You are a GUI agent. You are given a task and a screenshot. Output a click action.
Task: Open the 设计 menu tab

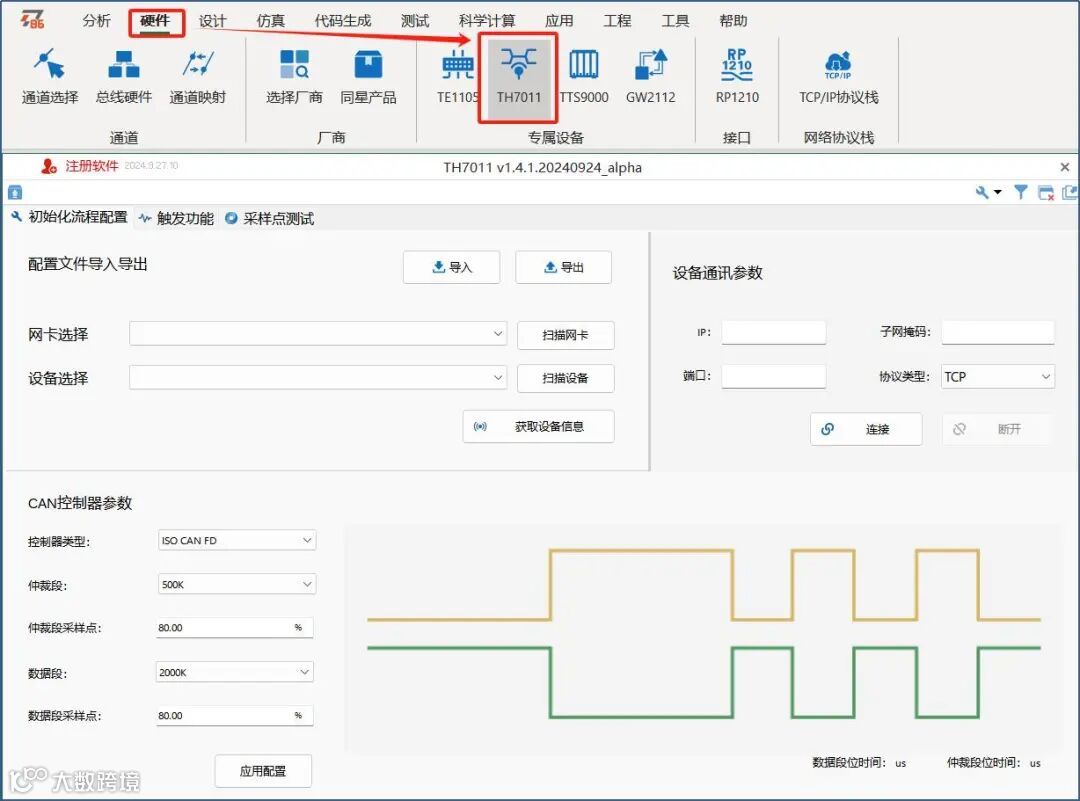(x=212, y=21)
